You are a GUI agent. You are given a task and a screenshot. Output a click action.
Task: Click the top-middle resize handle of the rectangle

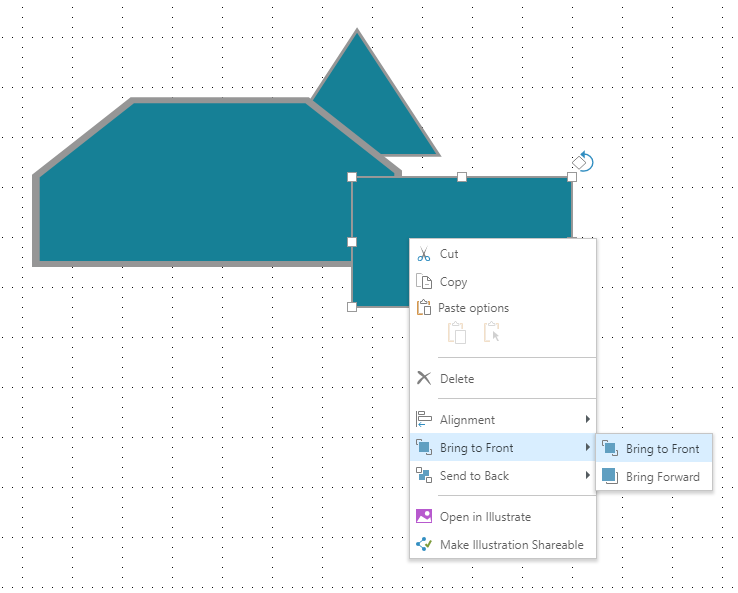pos(462,177)
